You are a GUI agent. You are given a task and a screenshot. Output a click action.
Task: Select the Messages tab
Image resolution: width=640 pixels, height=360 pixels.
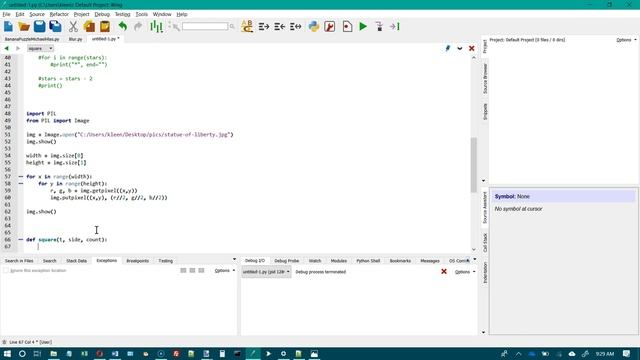tap(430, 260)
